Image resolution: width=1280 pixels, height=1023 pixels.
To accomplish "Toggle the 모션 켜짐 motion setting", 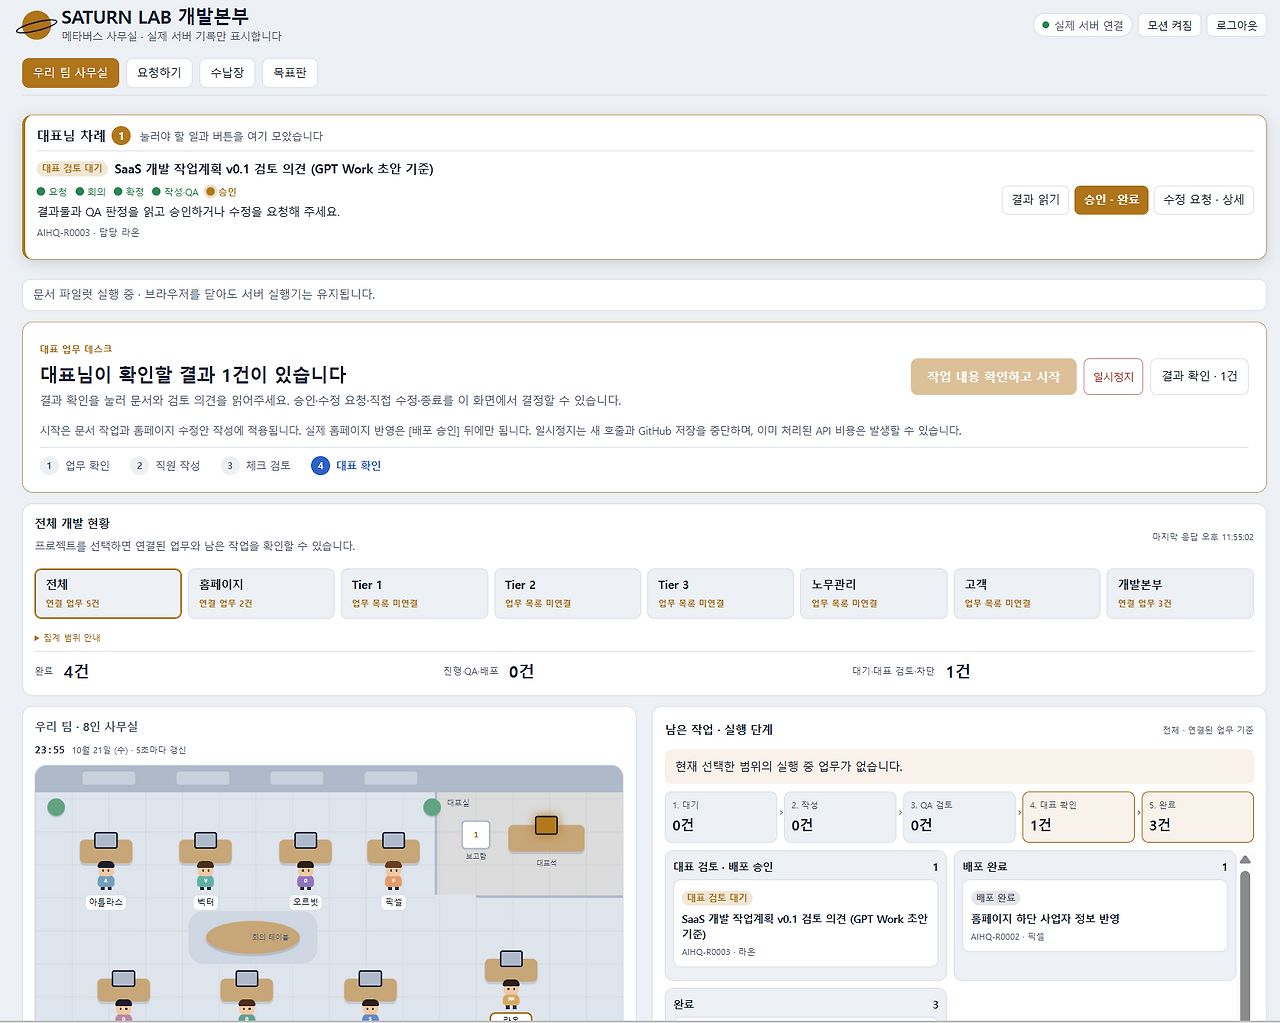I will click(1169, 25).
